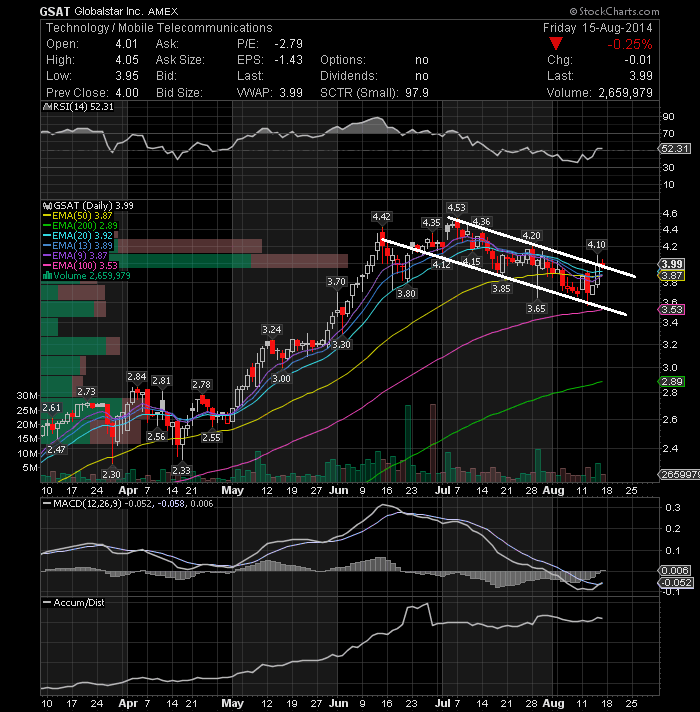Click the 4.35 price annotation
This screenshot has width=700, height=712.
pos(431,222)
